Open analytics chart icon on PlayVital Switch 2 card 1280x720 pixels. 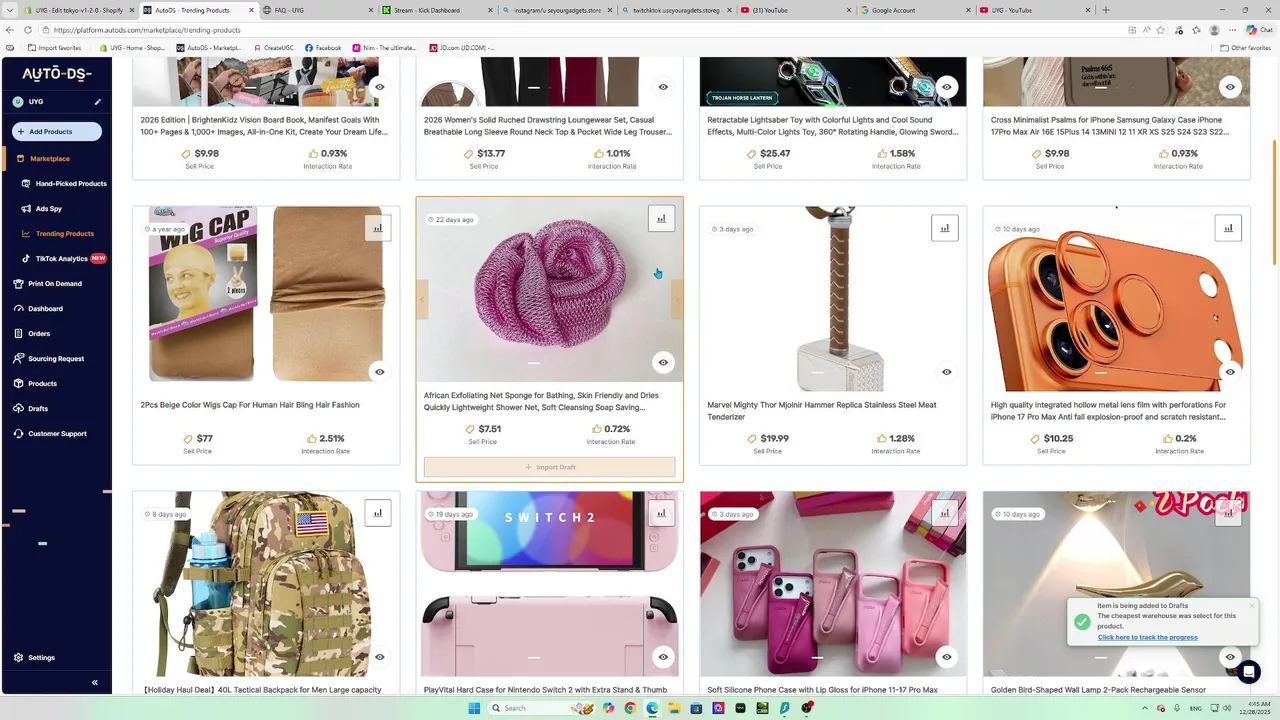coord(661,513)
